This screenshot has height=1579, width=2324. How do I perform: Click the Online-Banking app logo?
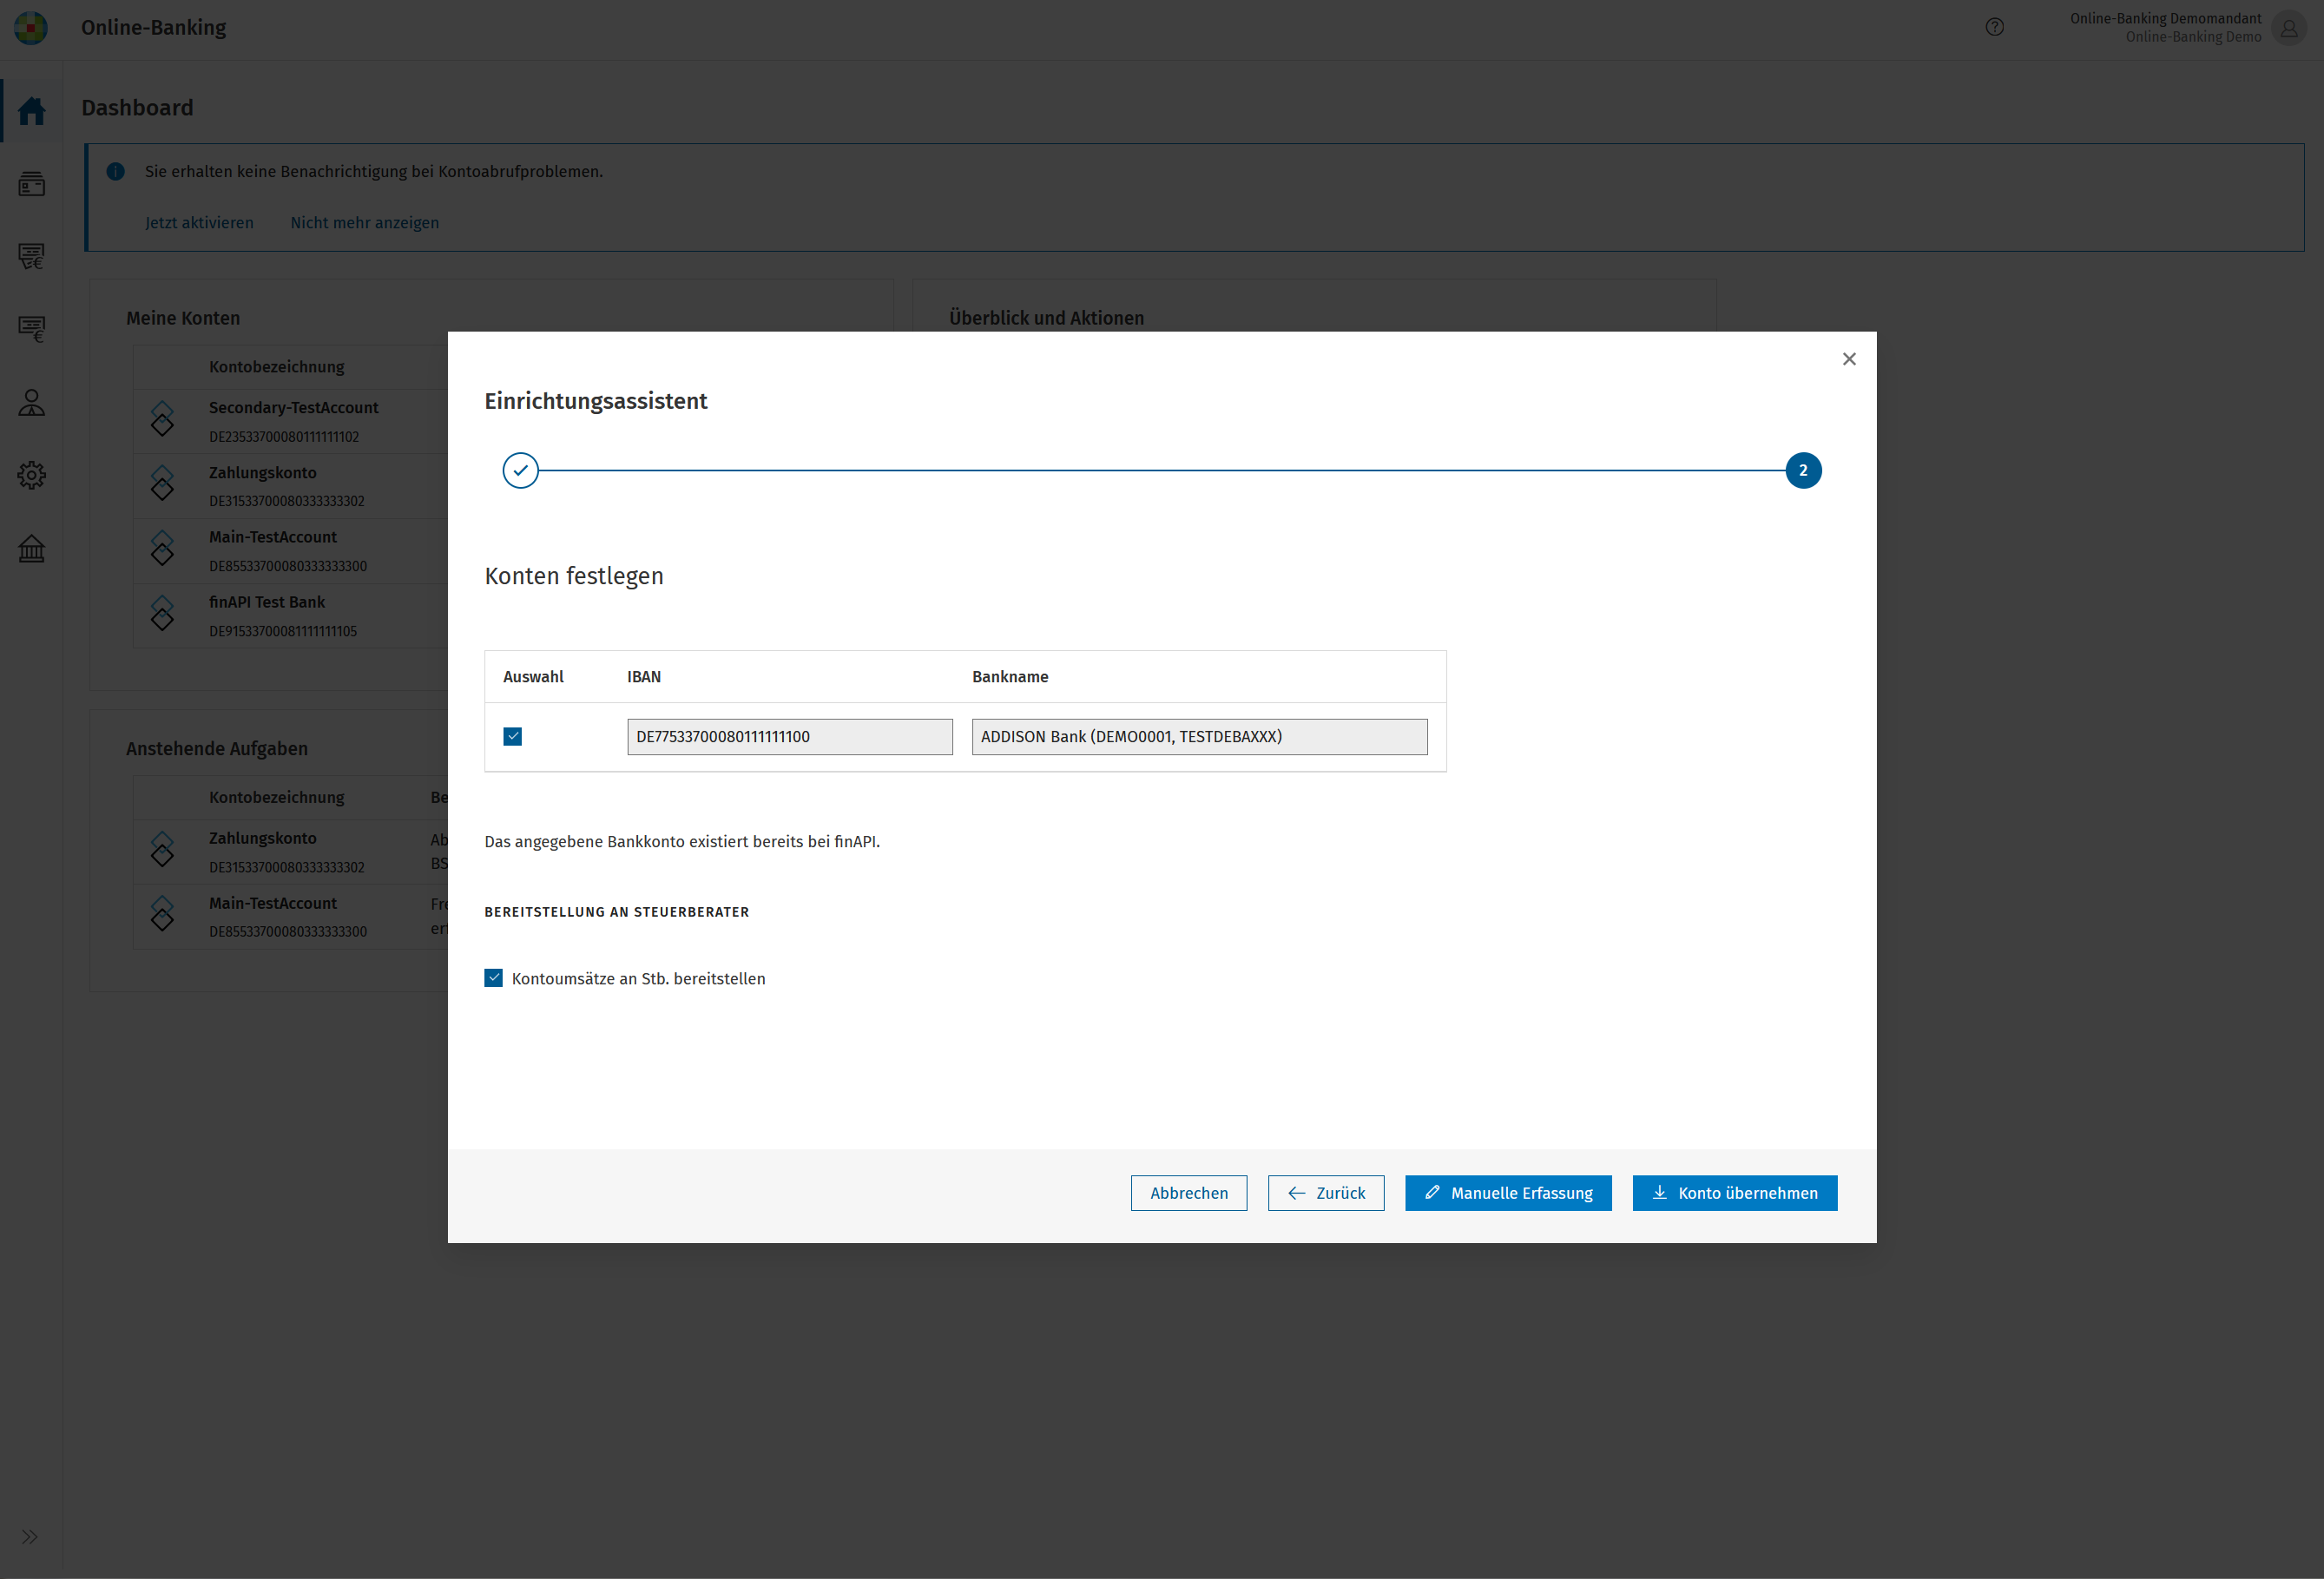(31, 27)
